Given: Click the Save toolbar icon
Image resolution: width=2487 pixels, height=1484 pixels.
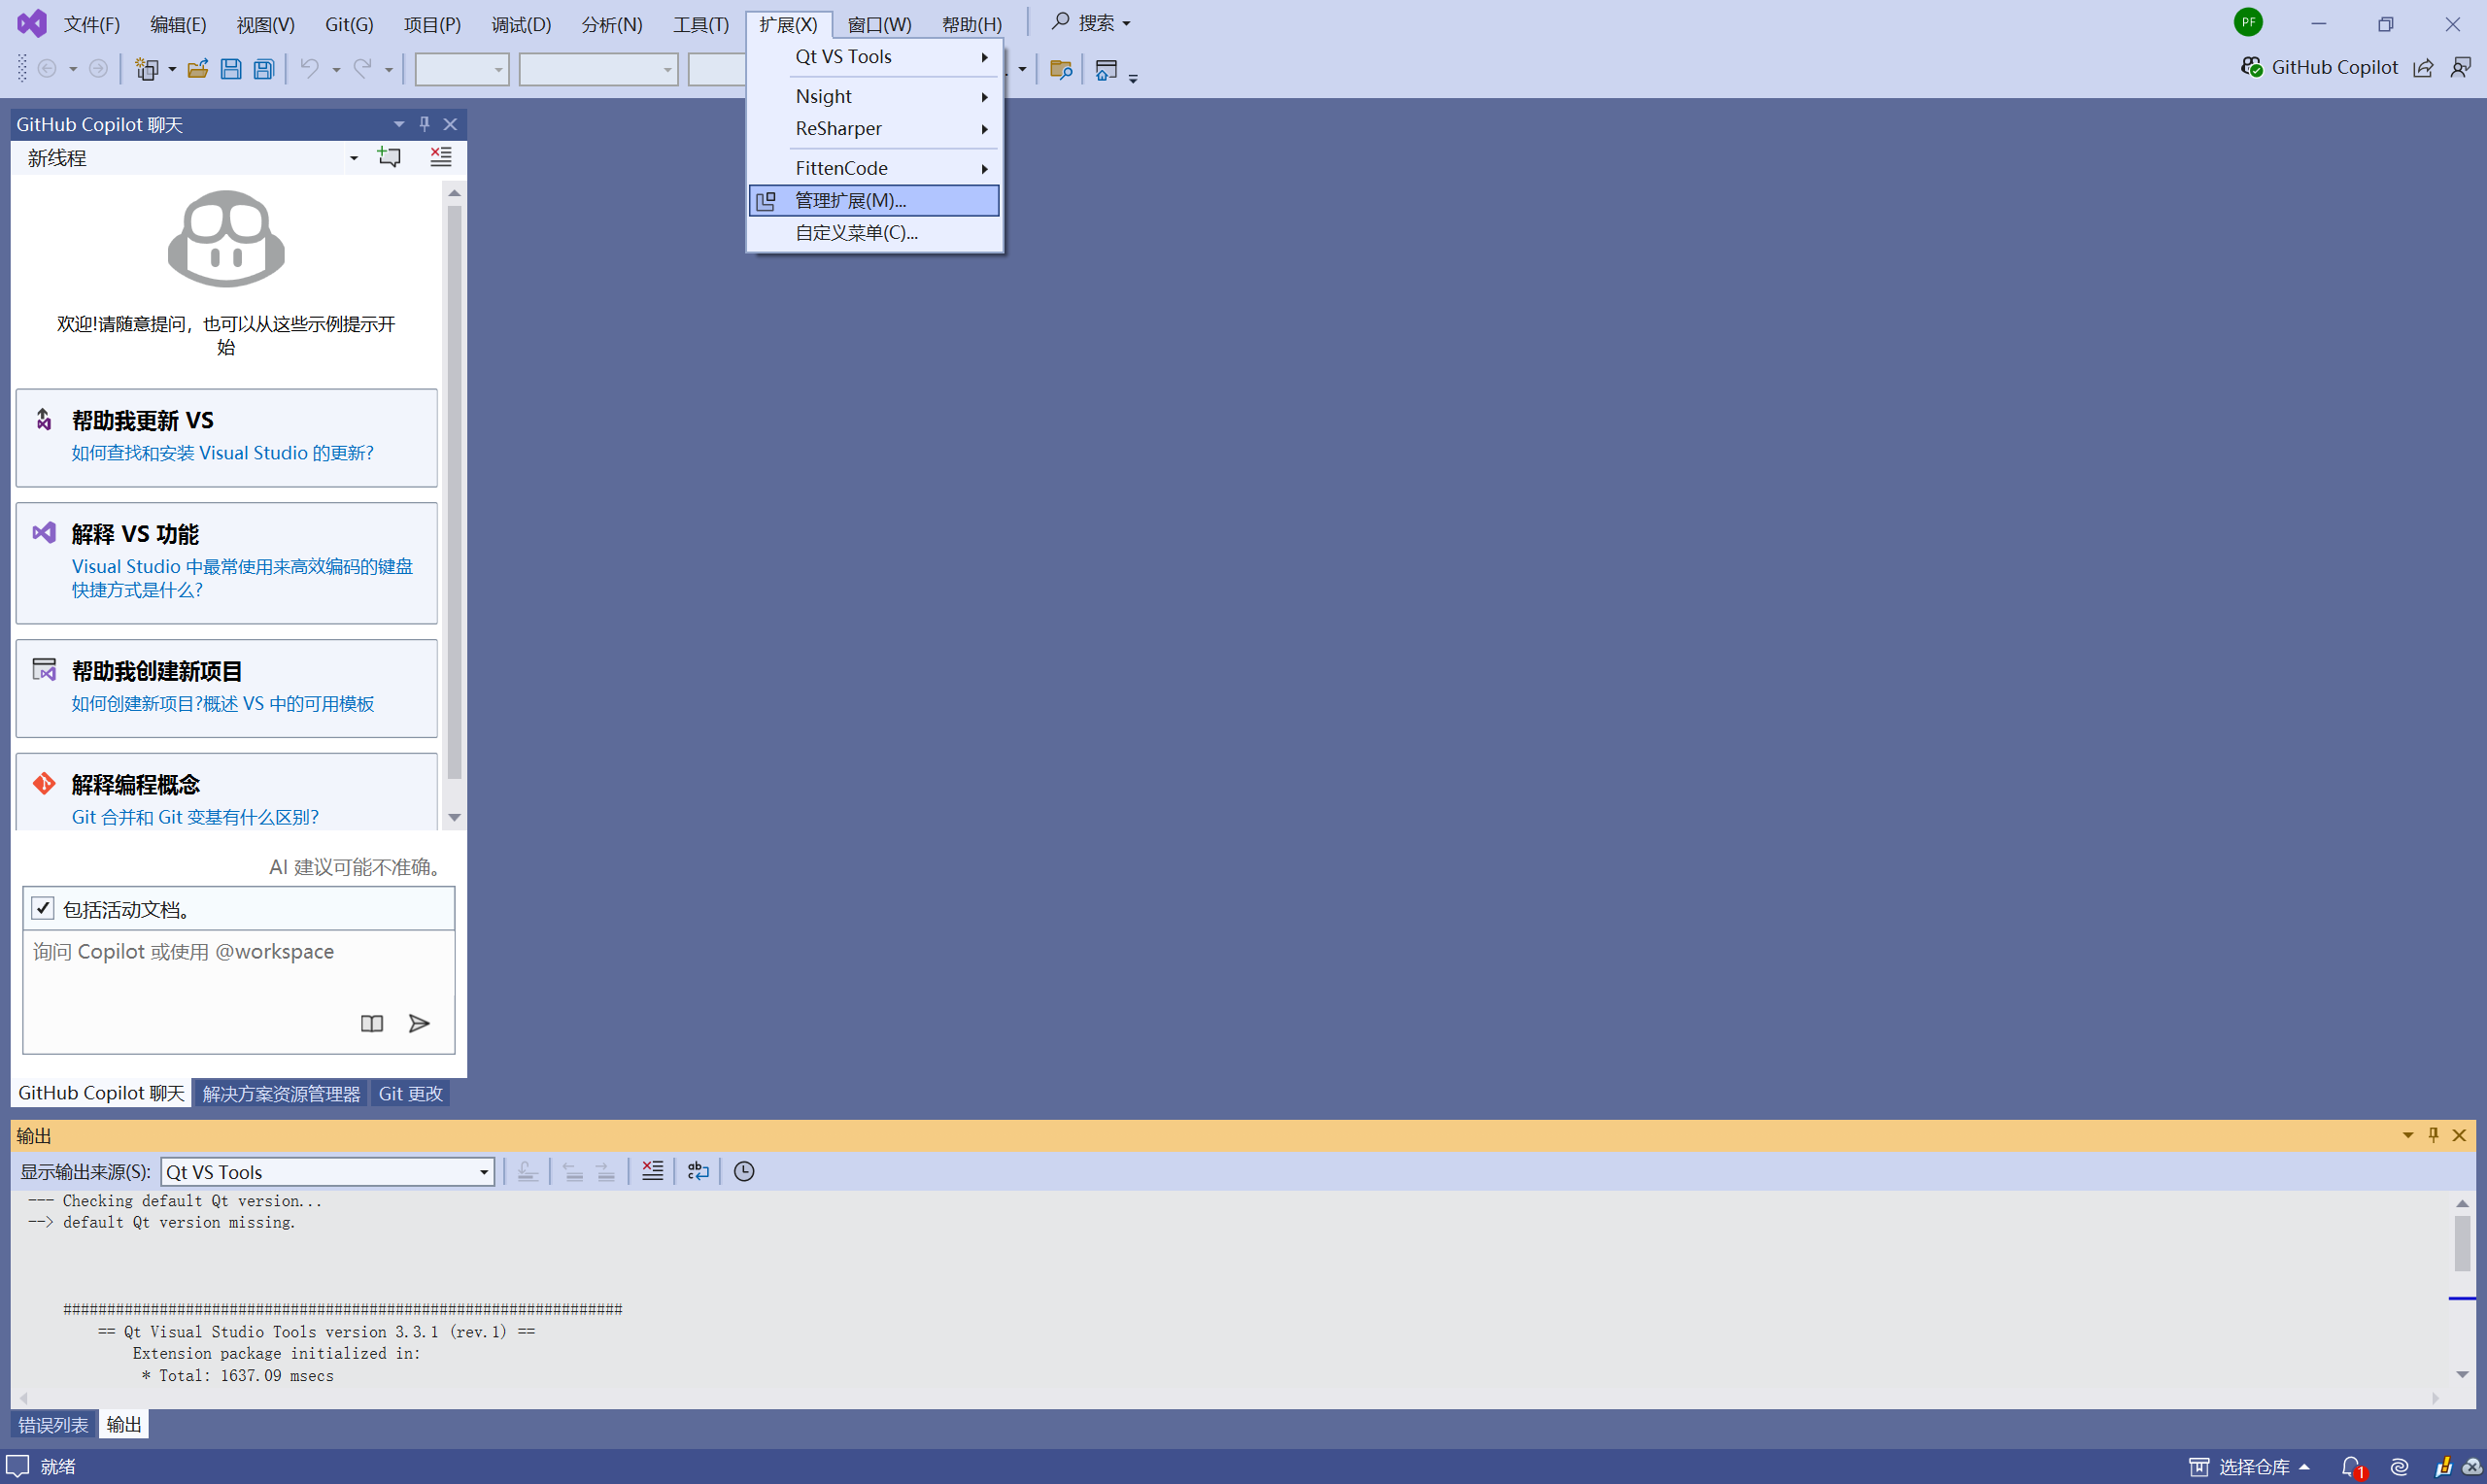Looking at the screenshot, I should click(231, 69).
